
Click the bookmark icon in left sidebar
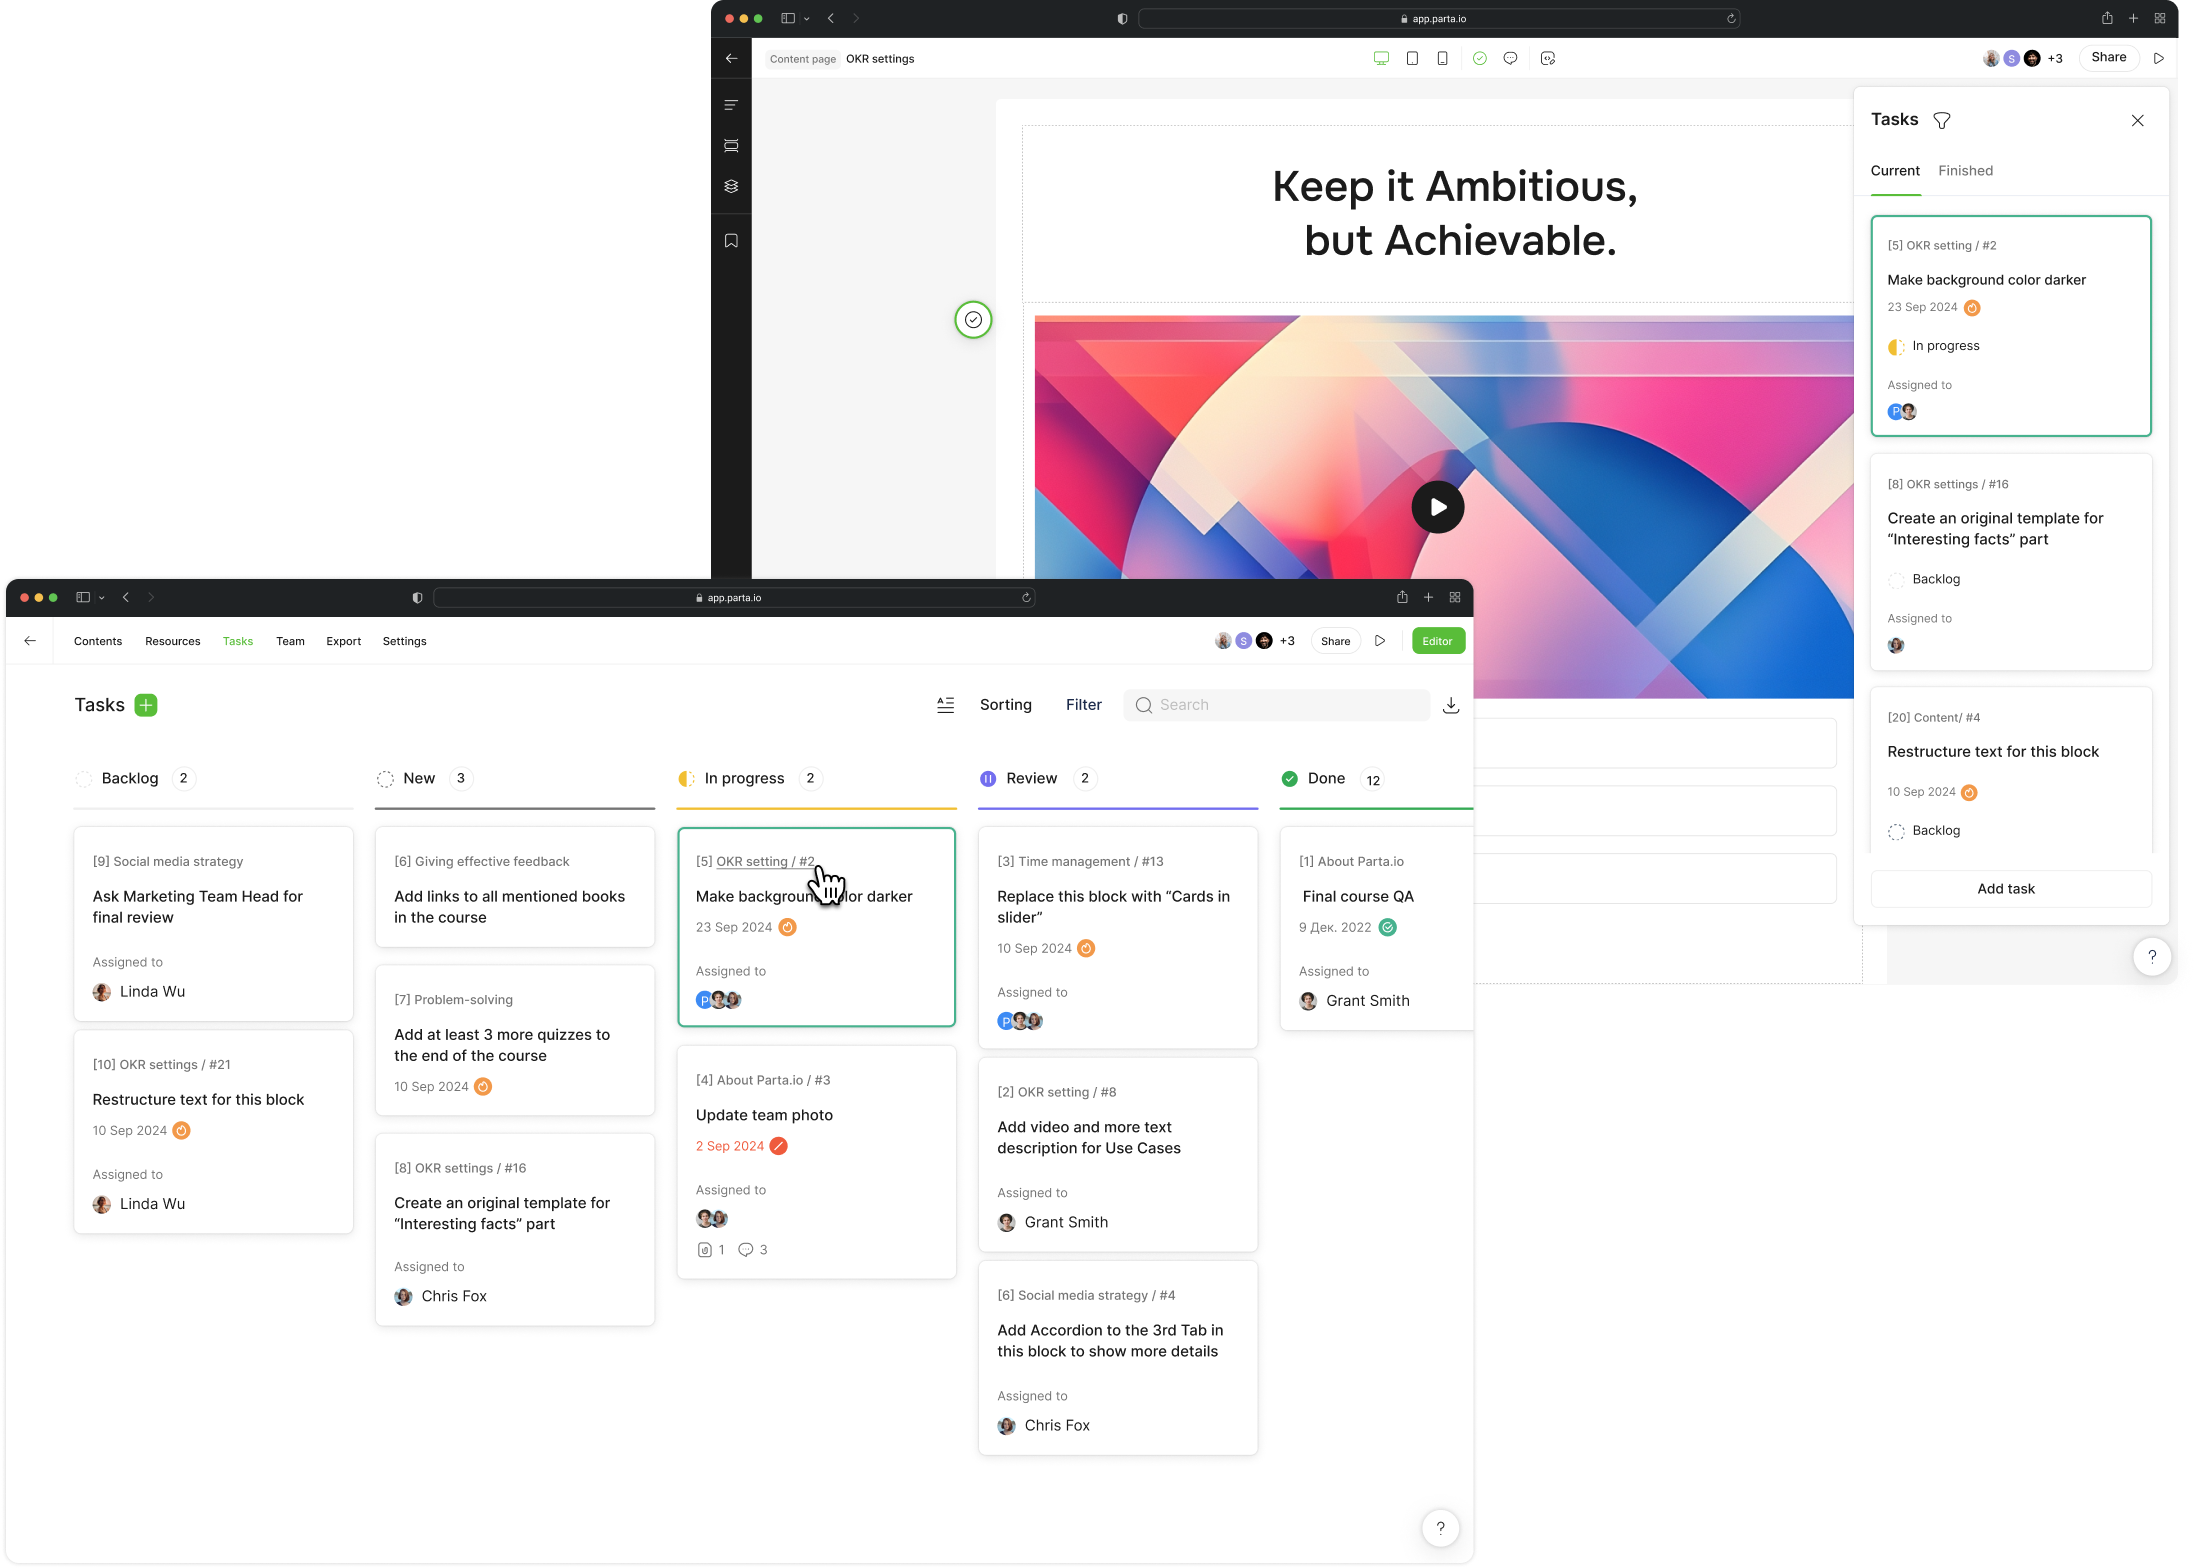[731, 241]
